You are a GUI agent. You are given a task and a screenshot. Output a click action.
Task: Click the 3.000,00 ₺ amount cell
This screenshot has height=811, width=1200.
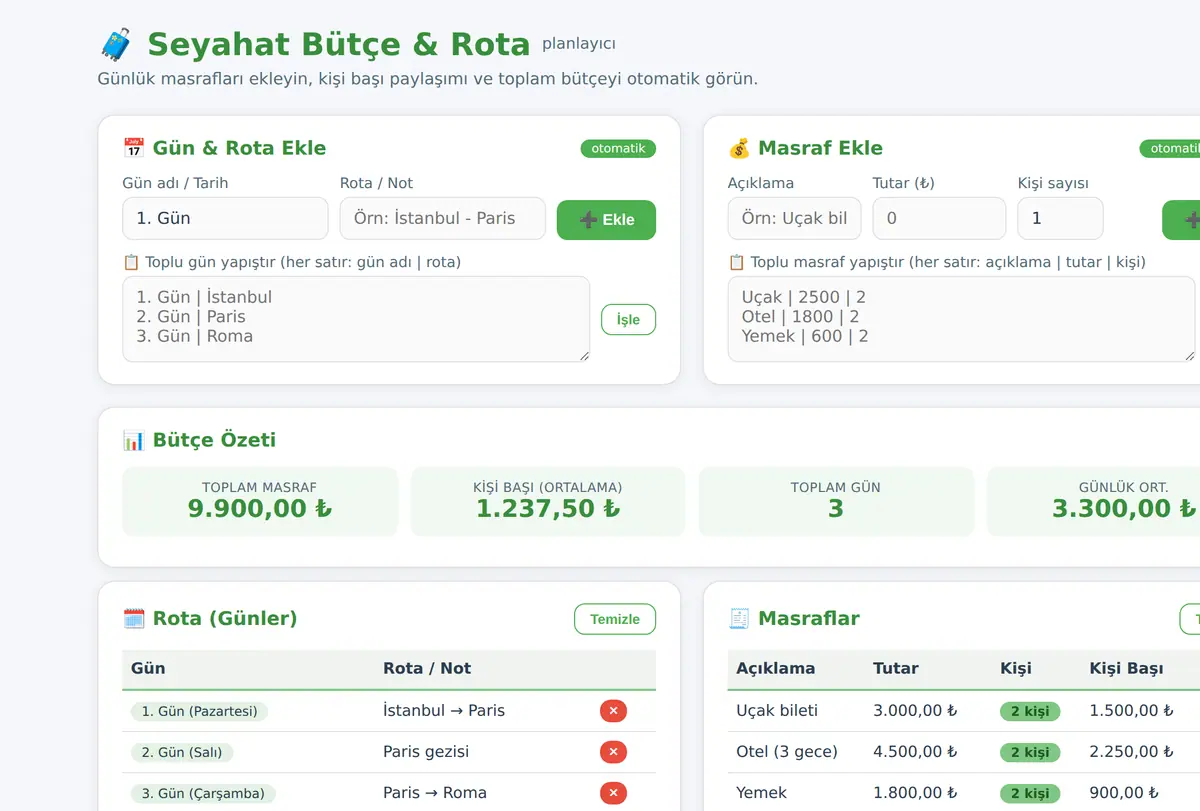pos(915,711)
